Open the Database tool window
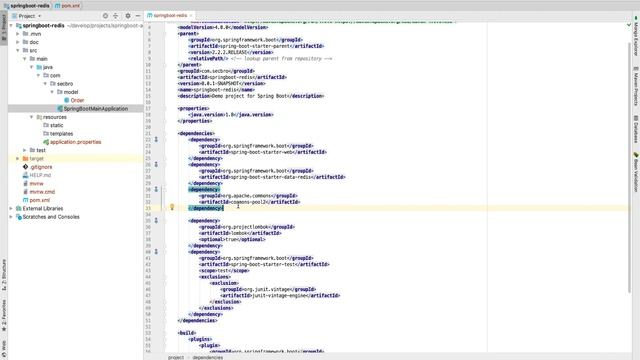 [x=636, y=129]
